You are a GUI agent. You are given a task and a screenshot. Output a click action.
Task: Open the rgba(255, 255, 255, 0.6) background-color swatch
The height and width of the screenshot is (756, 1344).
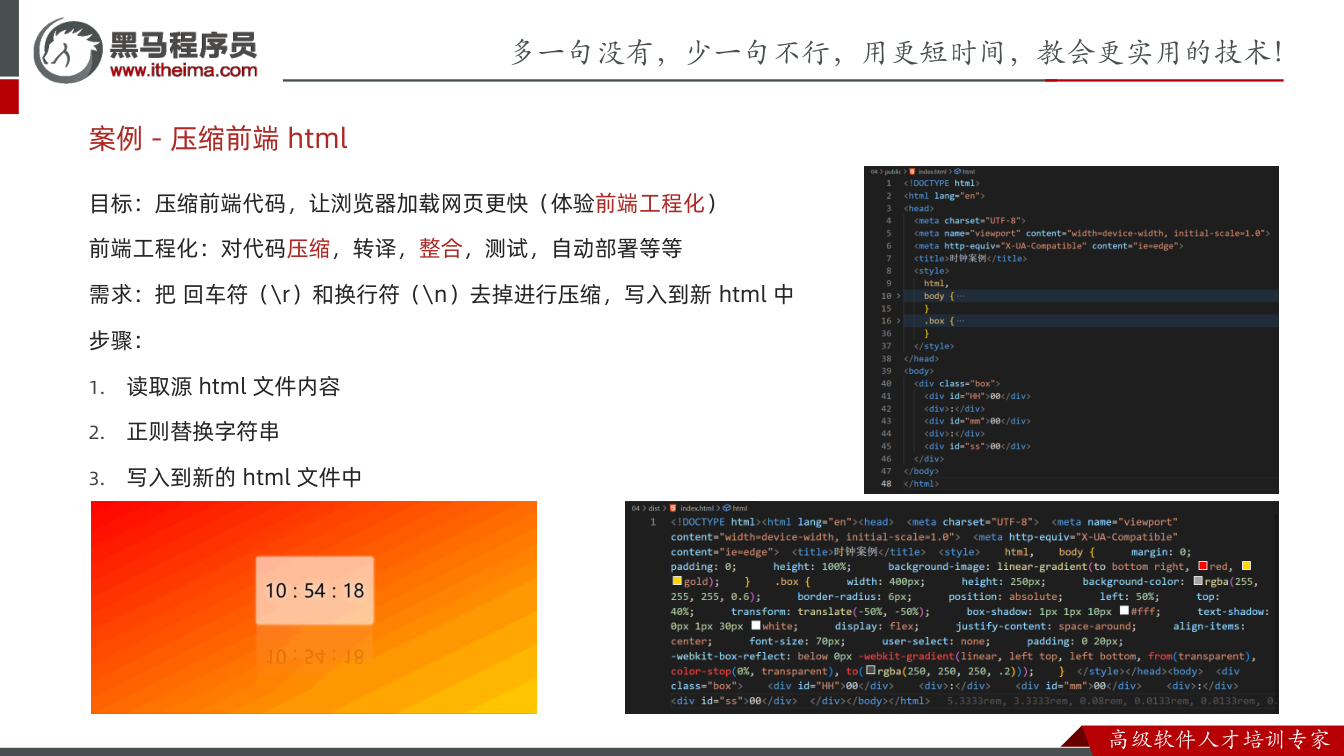pyautogui.click(x=1198, y=581)
